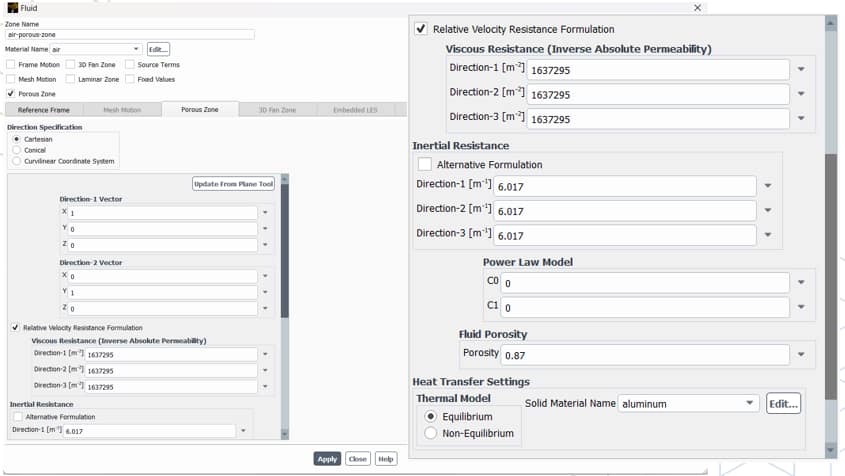Click the Zone Name input field

pyautogui.click(x=130, y=34)
